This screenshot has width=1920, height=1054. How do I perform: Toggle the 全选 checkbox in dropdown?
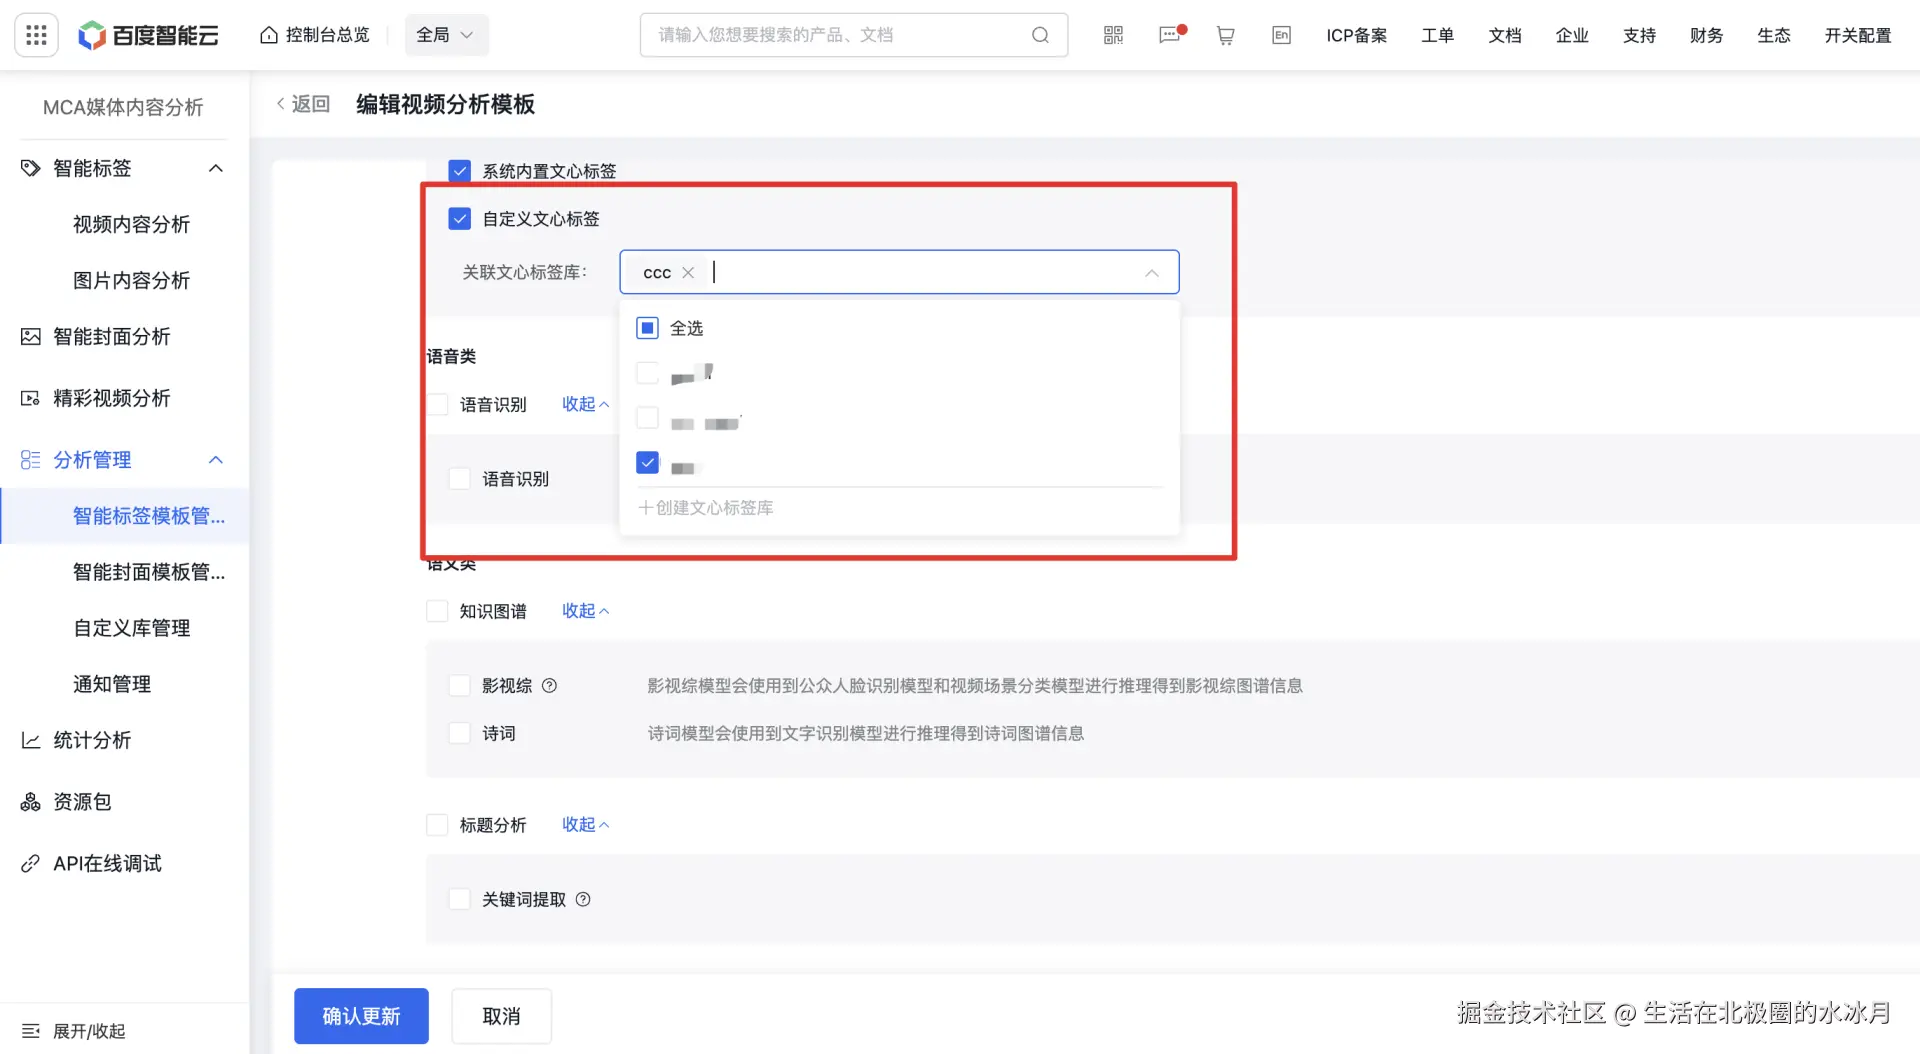(647, 328)
